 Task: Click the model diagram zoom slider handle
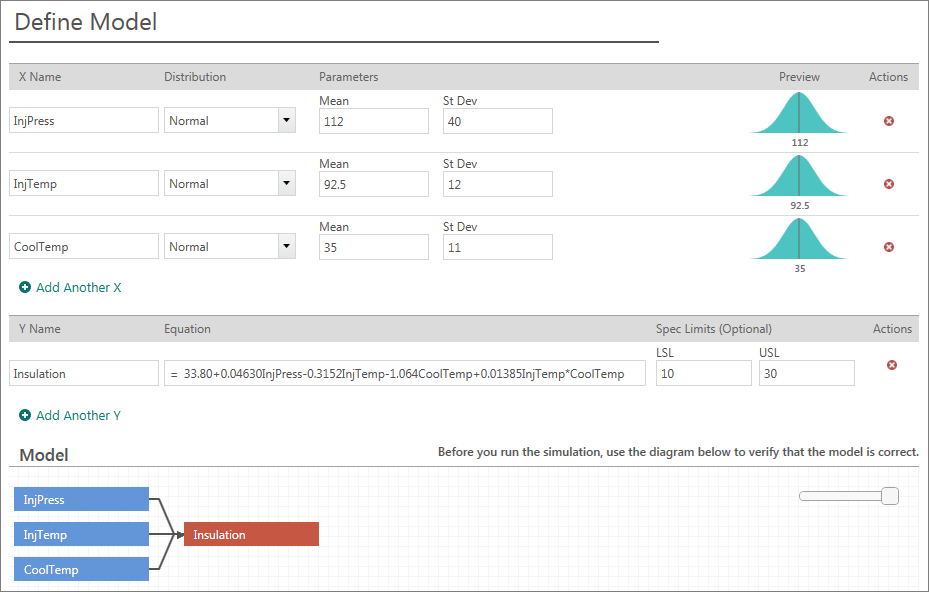pos(889,496)
